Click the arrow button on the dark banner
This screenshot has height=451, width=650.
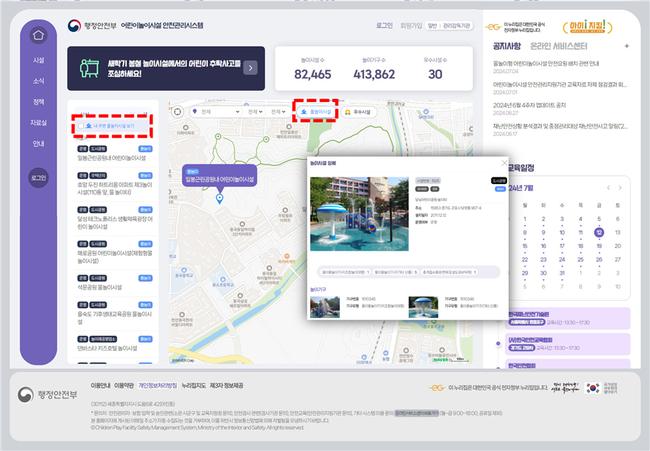(x=250, y=68)
